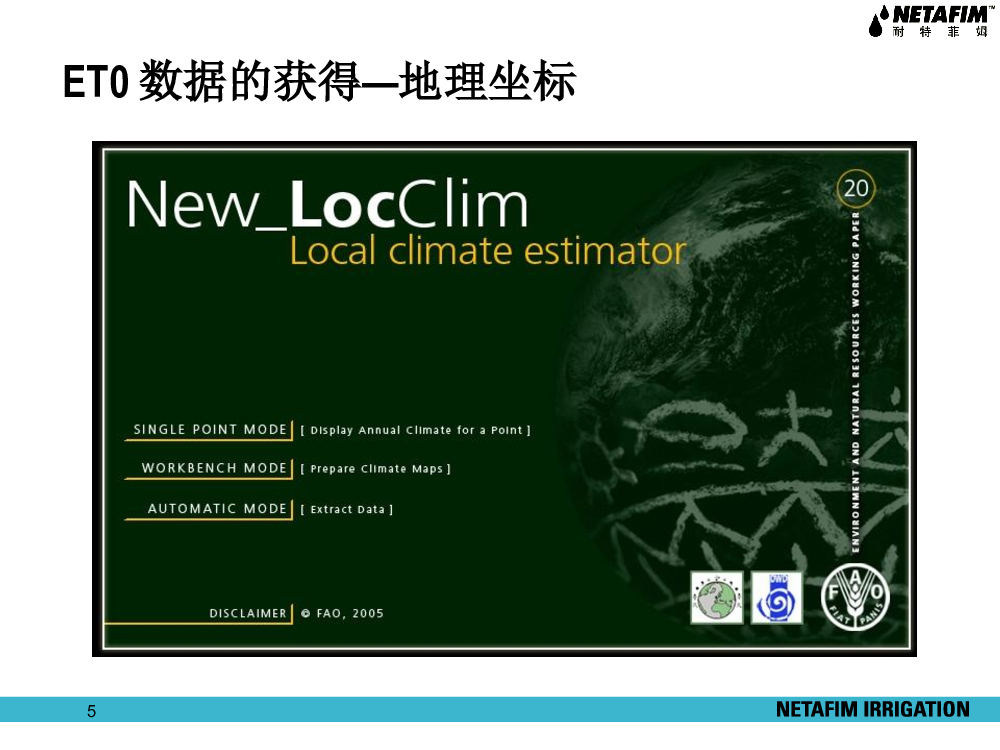
Task: Start AUTOMATIC MODE
Action: coord(217,509)
